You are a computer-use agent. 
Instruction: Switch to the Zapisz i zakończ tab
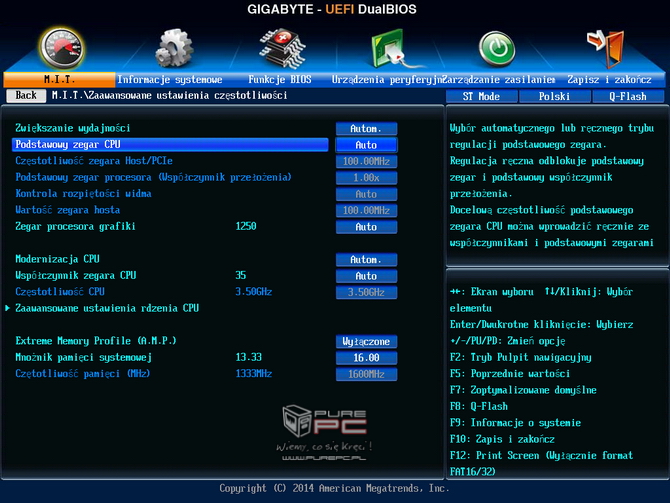(609, 79)
